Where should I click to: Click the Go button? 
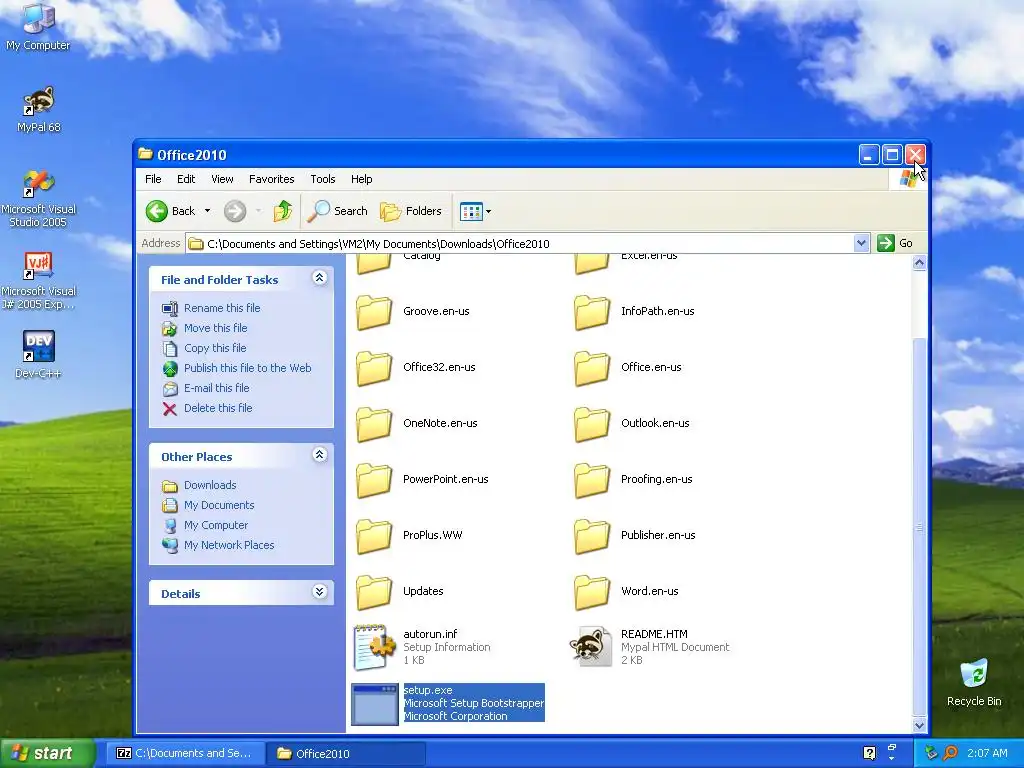pyautogui.click(x=895, y=244)
